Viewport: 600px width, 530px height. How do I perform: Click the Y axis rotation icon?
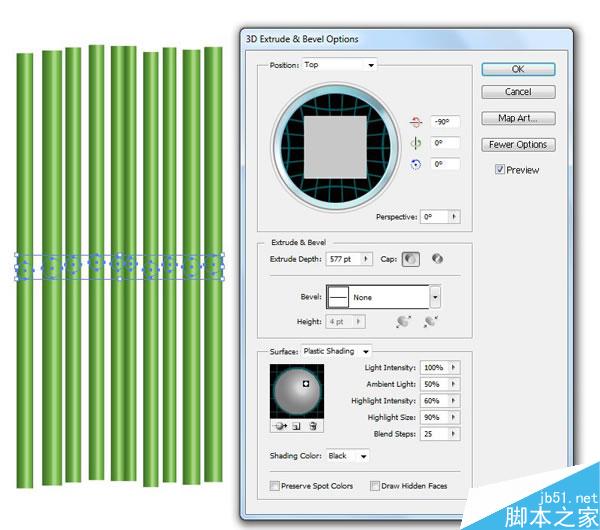tap(416, 143)
